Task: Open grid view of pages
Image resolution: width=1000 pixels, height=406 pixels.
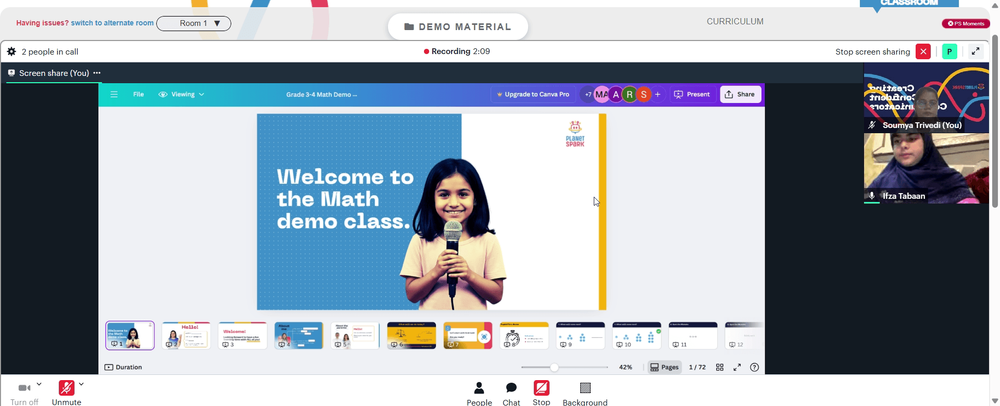Action: coord(719,367)
